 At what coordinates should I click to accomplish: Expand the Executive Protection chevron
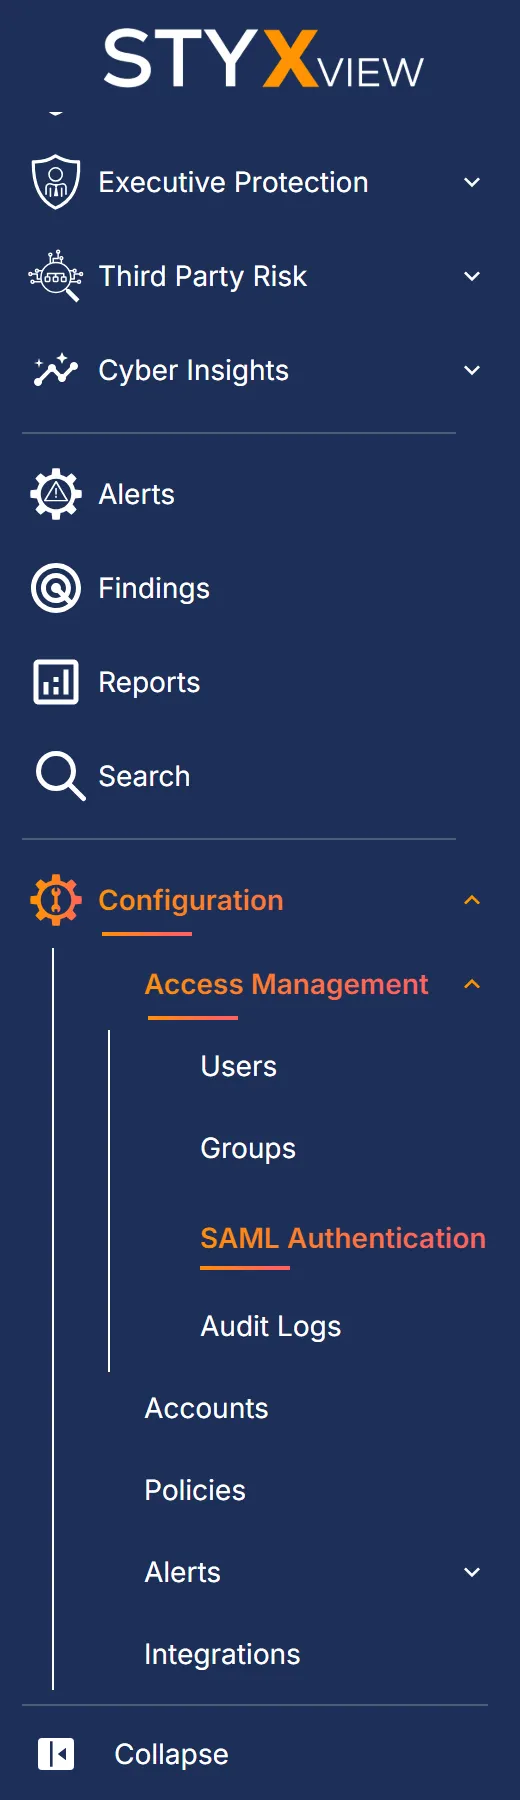click(472, 182)
